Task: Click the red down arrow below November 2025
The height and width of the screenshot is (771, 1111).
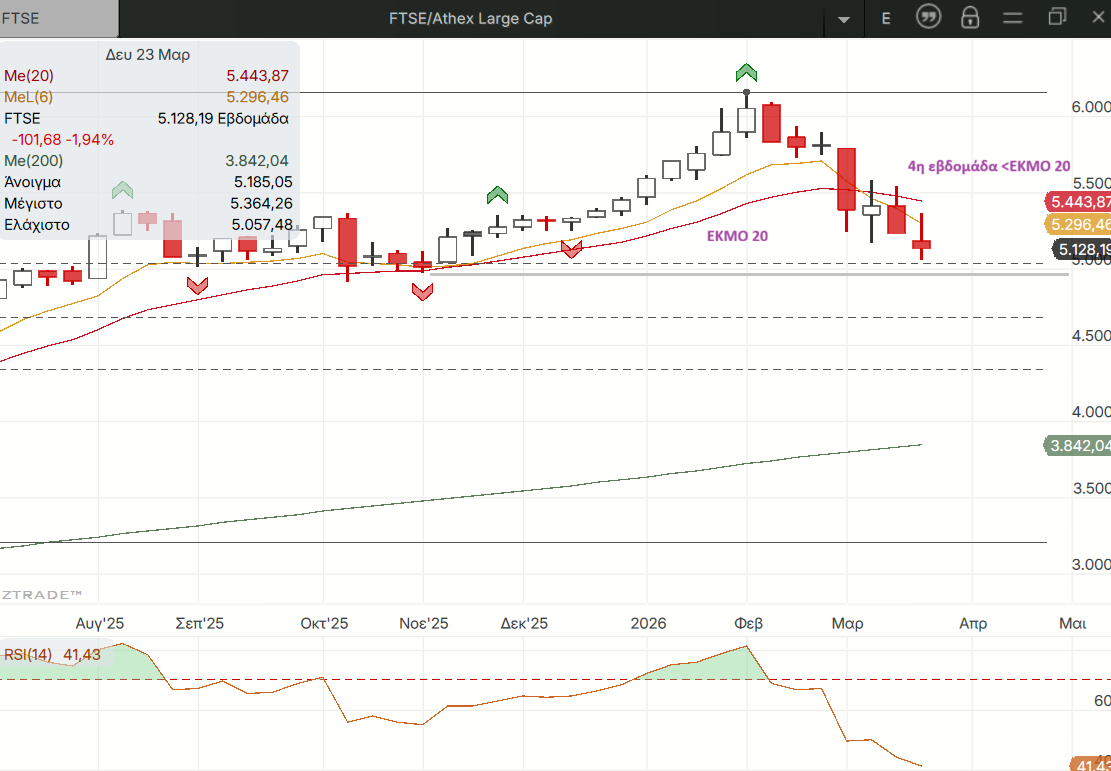Action: pos(422,292)
